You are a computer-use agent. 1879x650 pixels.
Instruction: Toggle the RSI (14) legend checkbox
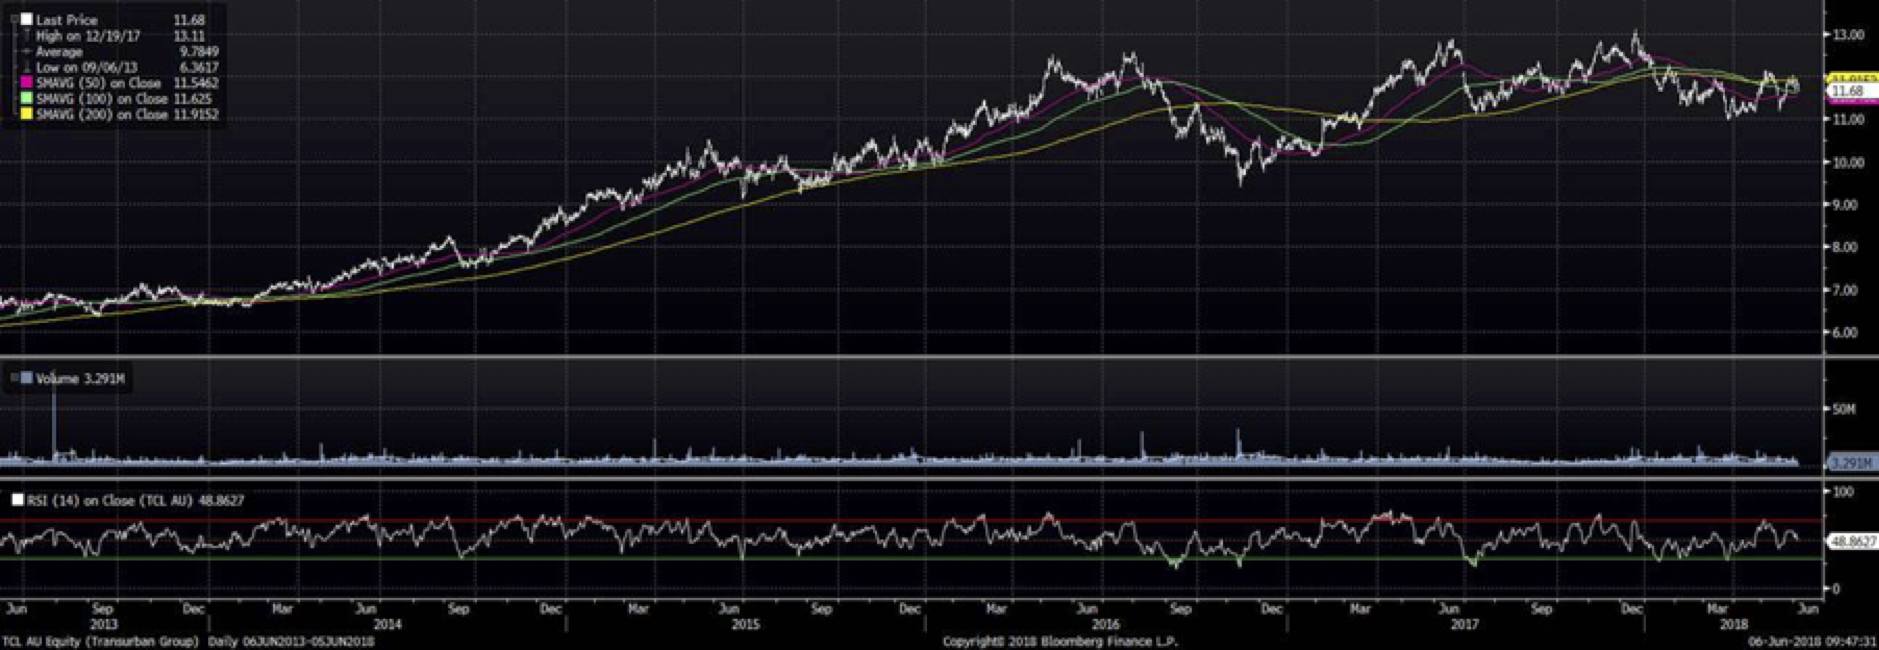pyautogui.click(x=18, y=500)
